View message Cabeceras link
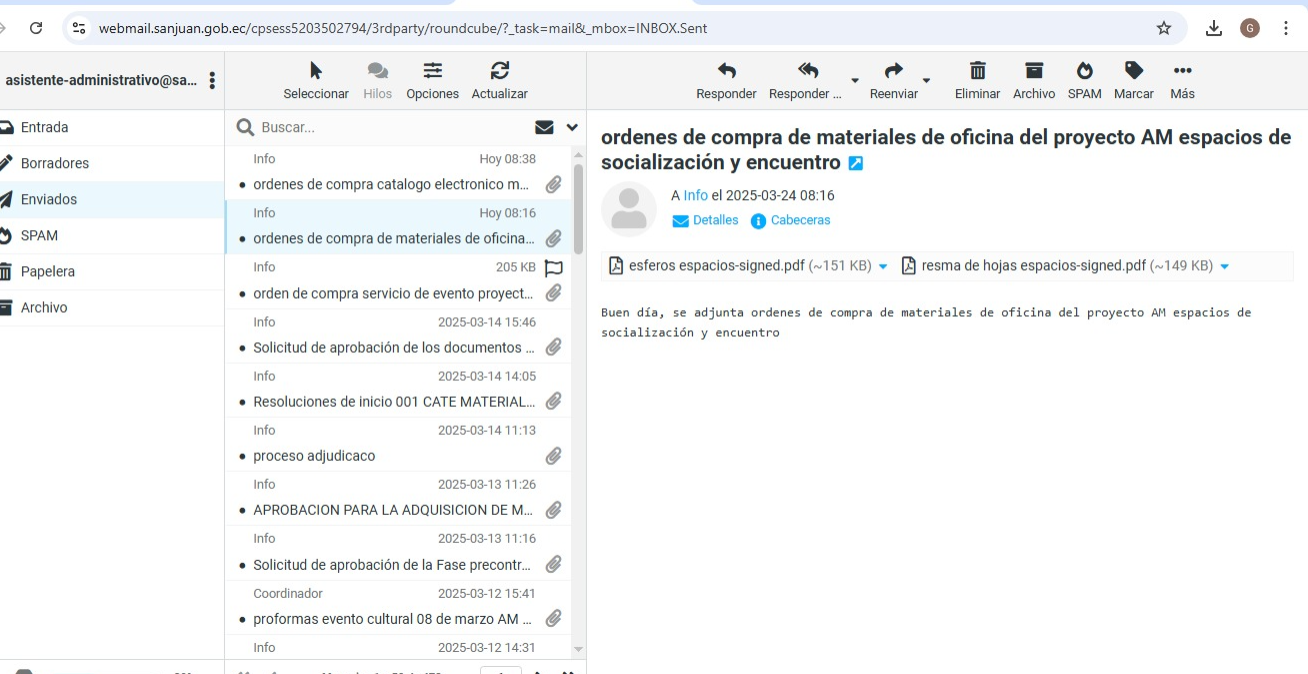 tap(800, 221)
